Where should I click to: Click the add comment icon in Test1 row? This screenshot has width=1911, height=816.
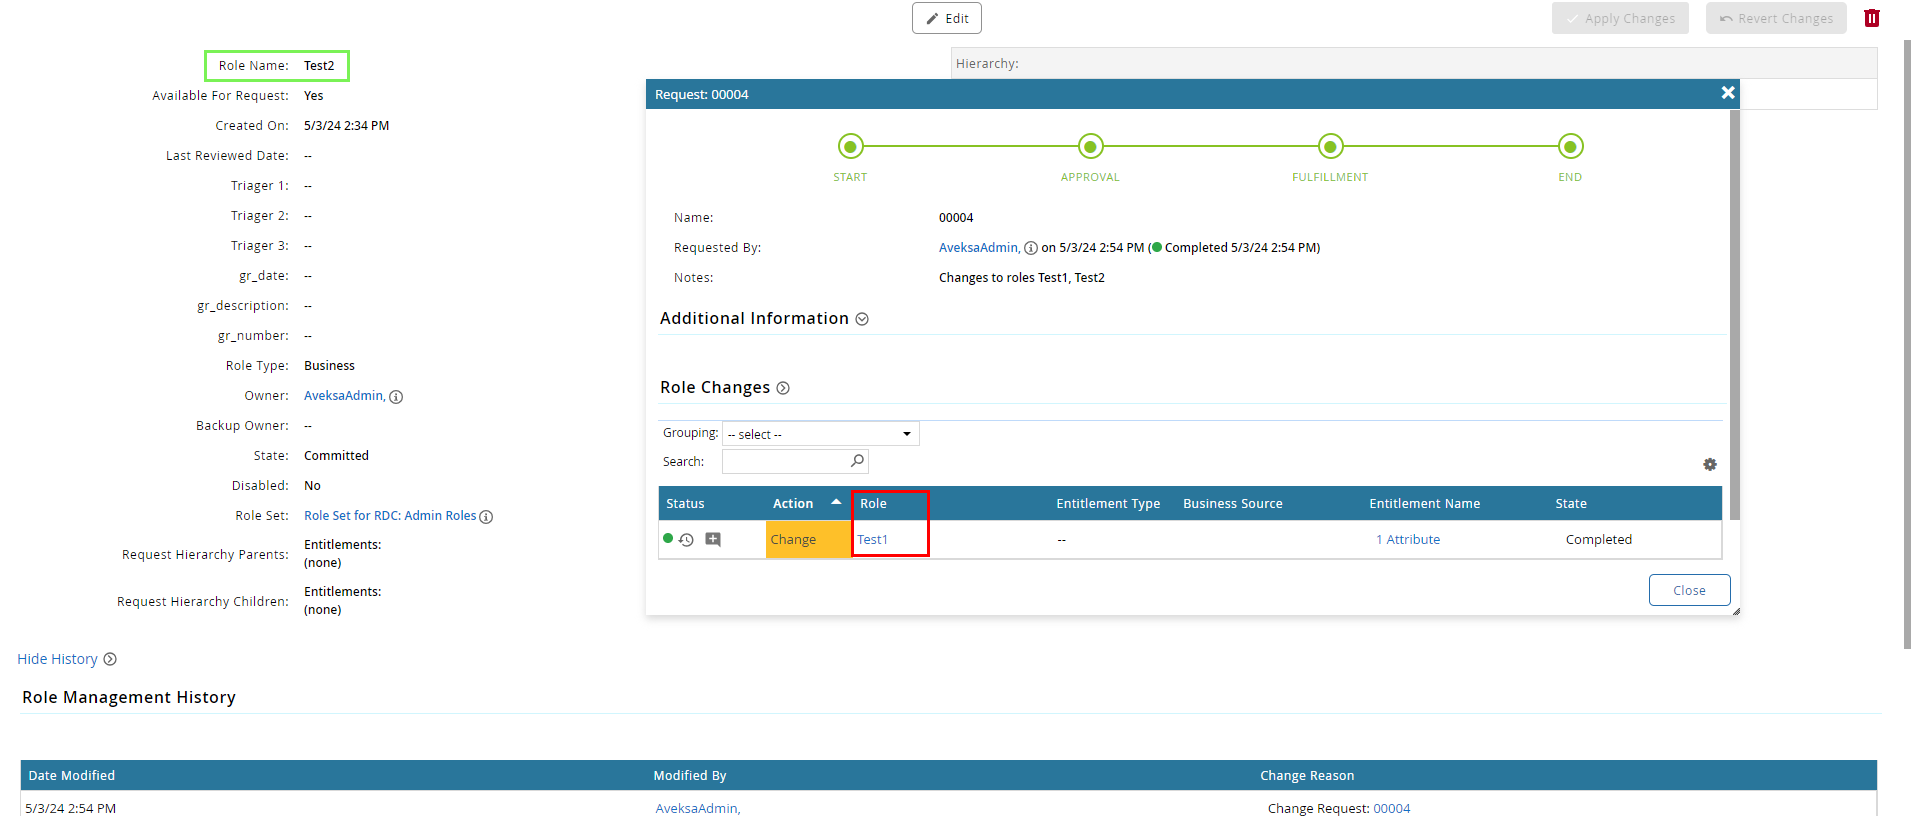coord(713,540)
